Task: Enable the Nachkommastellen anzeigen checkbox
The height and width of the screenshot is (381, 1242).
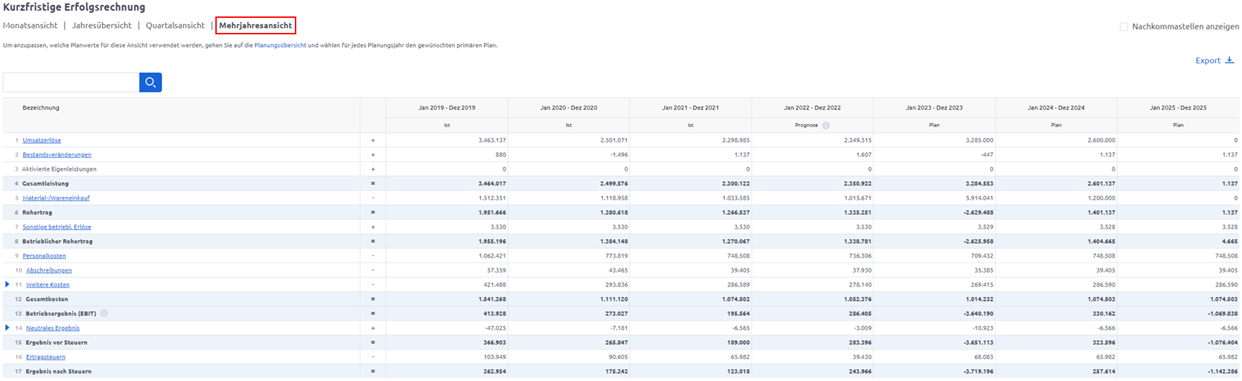Action: point(1124,26)
